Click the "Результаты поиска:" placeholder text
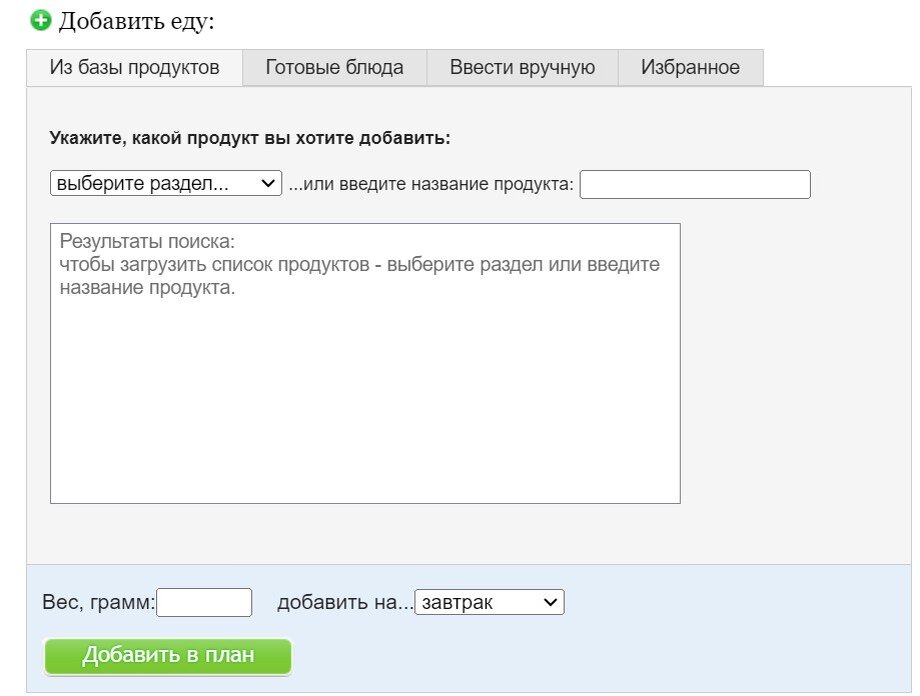This screenshot has height=696, width=920. point(146,242)
